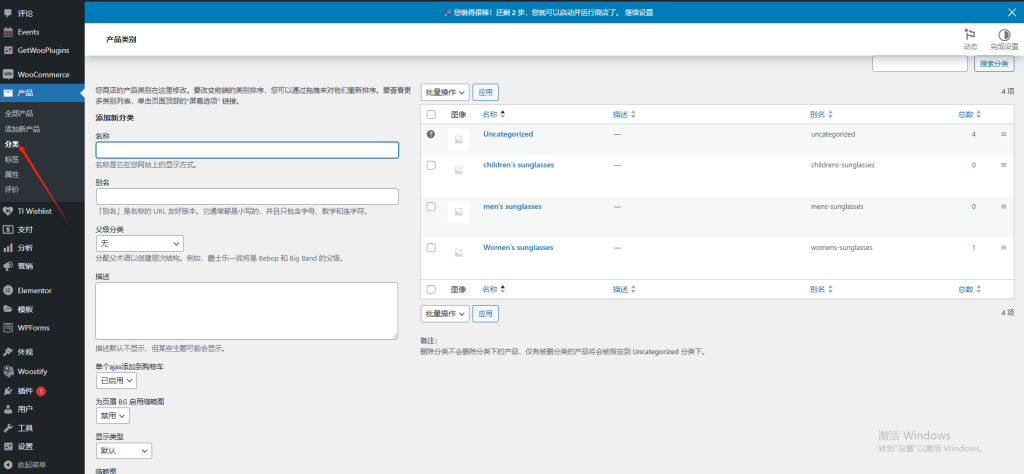Image resolution: width=1024 pixels, height=474 pixels.
Task: Click the 分析 bar chart icon
Action: click(x=8, y=247)
